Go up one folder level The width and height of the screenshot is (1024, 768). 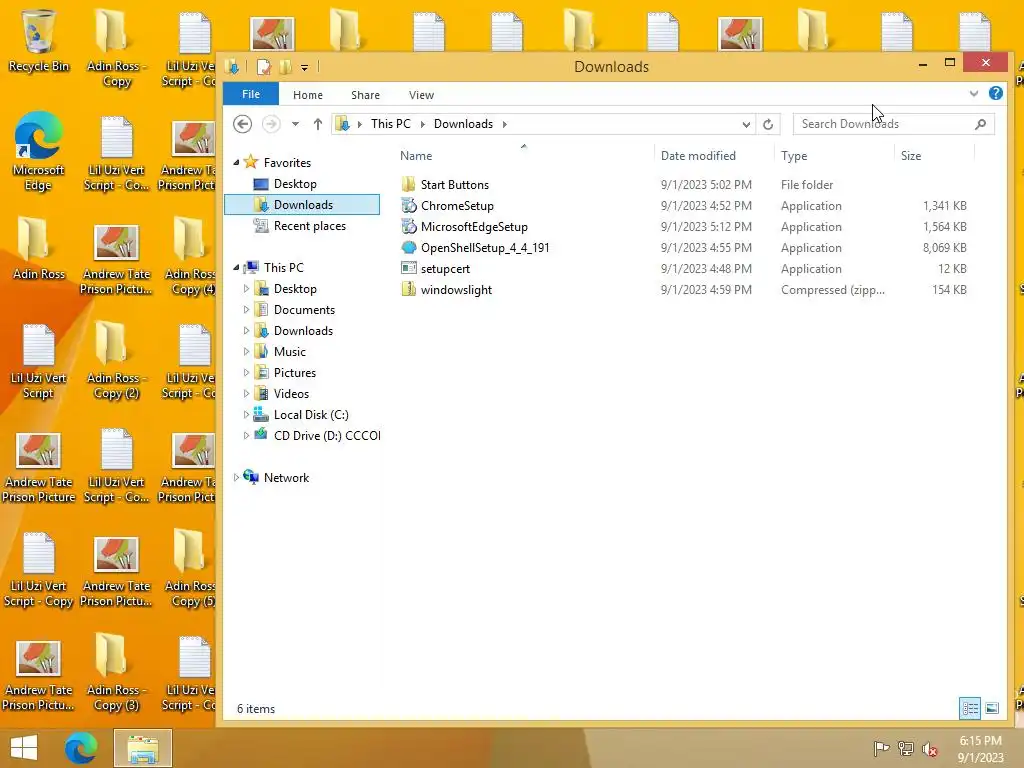tap(317, 124)
